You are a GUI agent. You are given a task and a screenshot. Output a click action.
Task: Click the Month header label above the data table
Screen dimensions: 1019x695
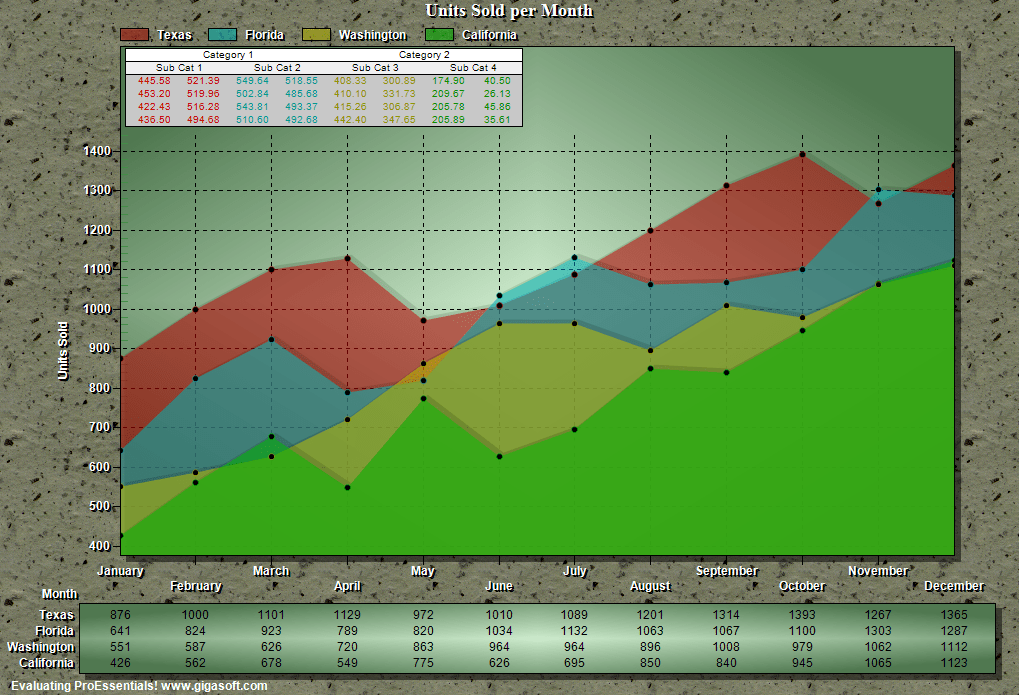point(59,594)
